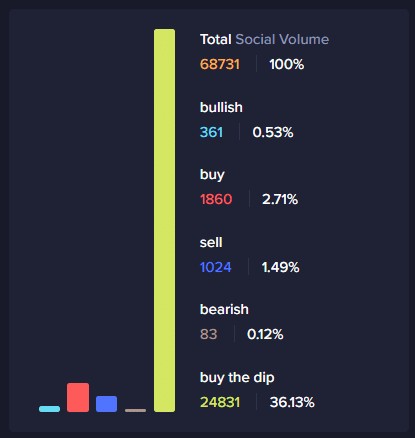Click the cyan bullish bar
The width and height of the screenshot is (415, 438).
coord(49,409)
